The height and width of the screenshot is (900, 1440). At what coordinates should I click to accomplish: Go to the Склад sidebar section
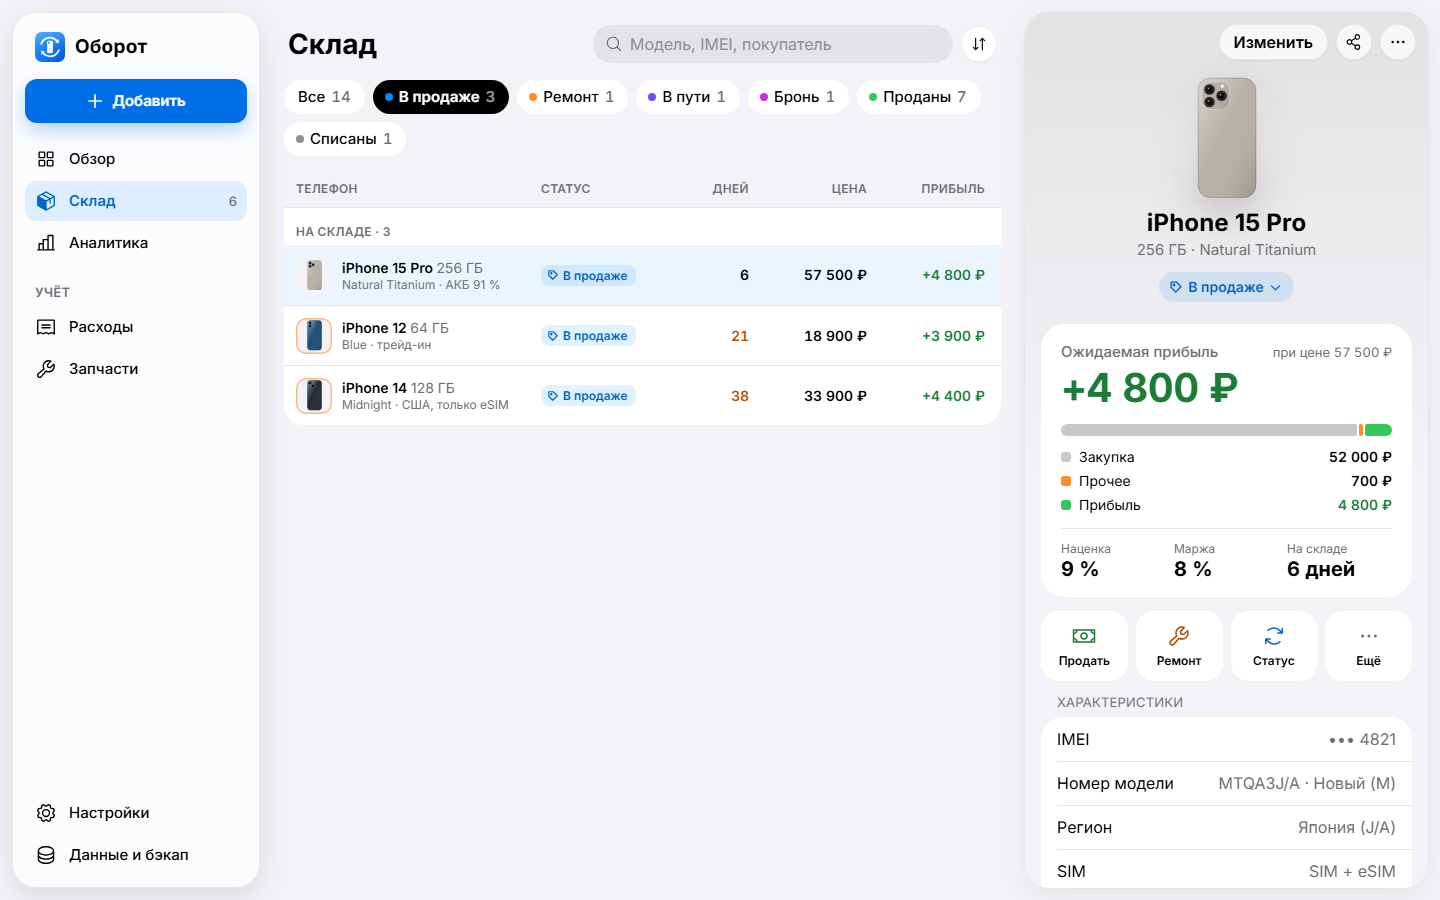click(x=136, y=201)
